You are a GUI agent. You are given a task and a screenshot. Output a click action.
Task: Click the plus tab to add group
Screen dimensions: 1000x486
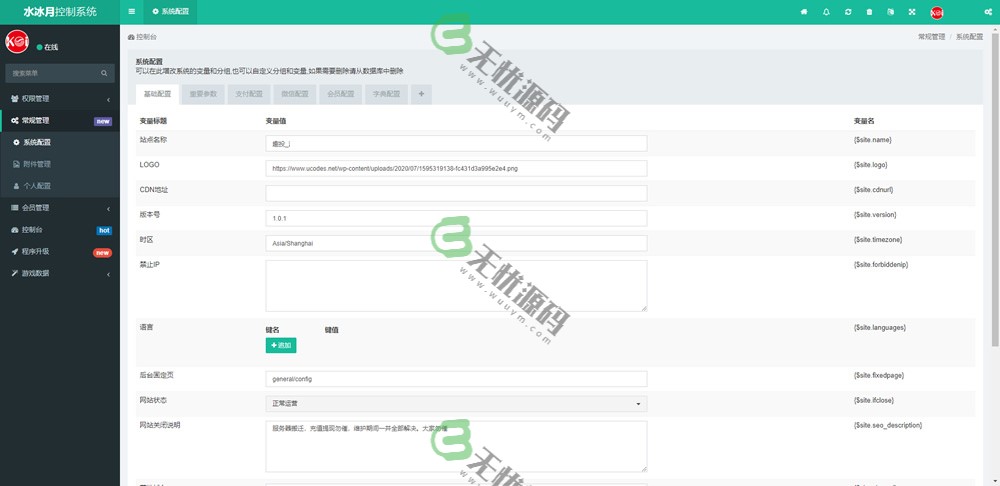(421, 94)
